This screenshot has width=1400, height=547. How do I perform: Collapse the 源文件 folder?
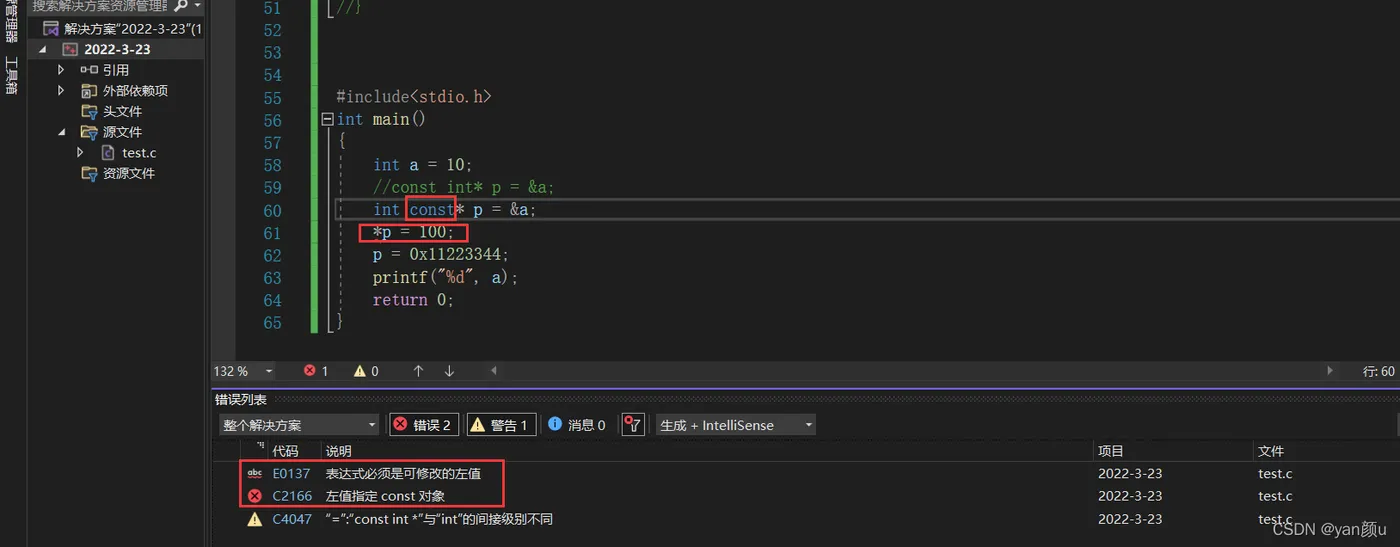point(61,132)
